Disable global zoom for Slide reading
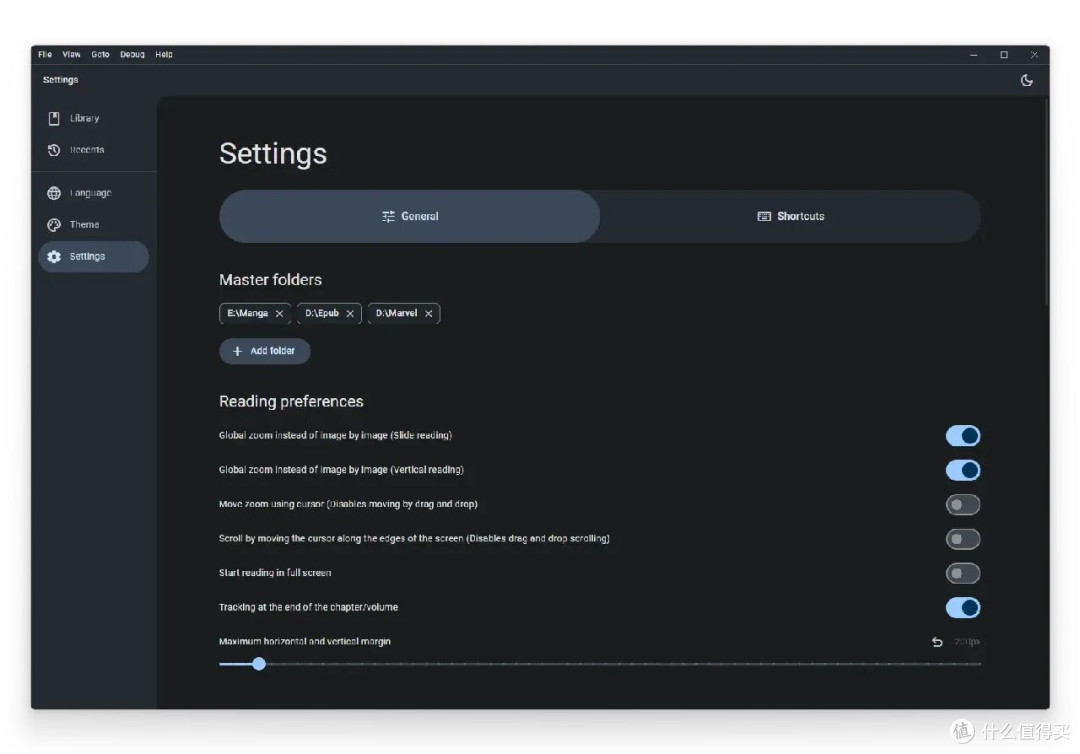 point(962,436)
